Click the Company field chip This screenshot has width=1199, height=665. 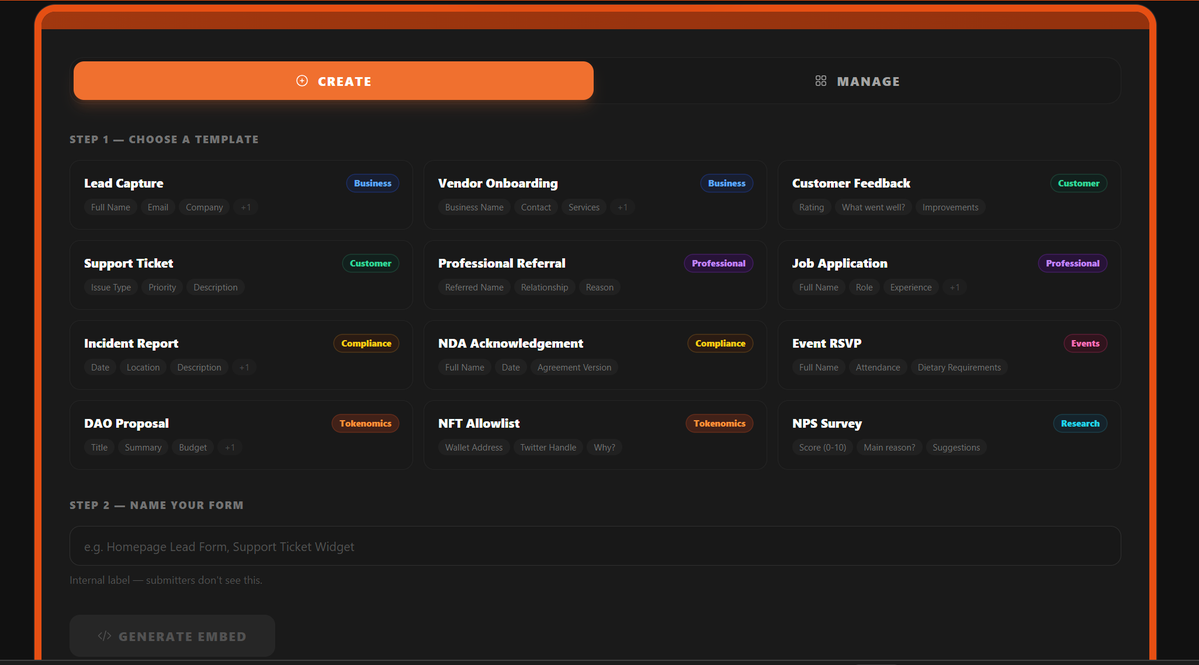pyautogui.click(x=204, y=207)
